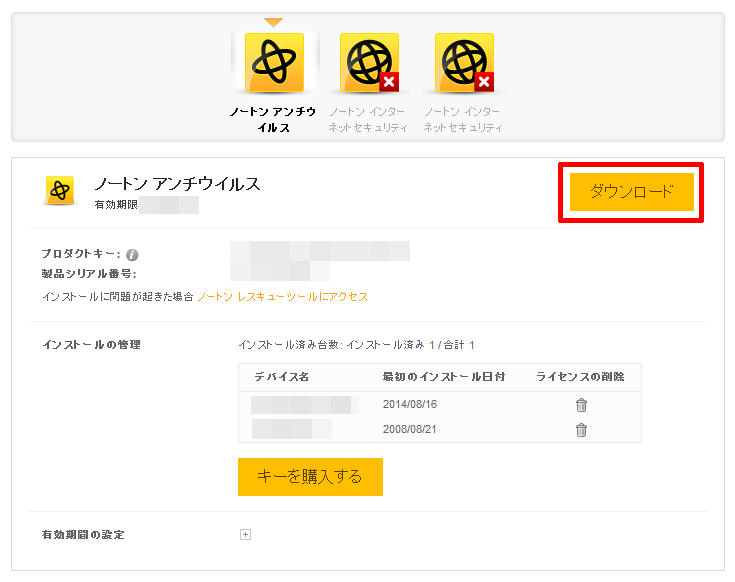Click the ライセンスの削除 column header
Screen dimensions: 735x582
[x=580, y=377]
